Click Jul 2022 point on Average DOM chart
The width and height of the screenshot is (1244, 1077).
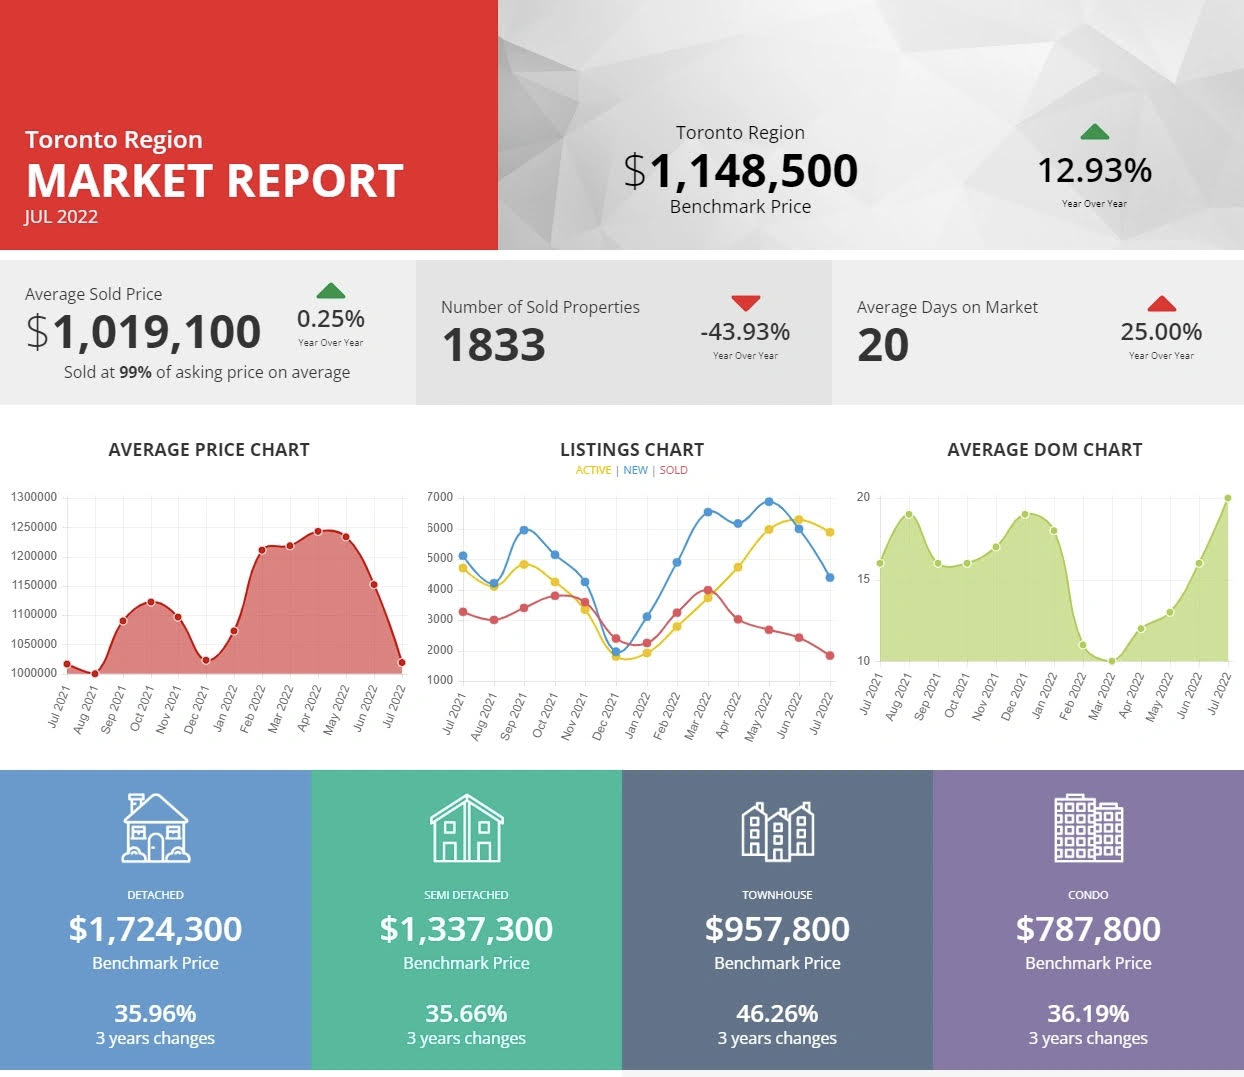click(1228, 498)
